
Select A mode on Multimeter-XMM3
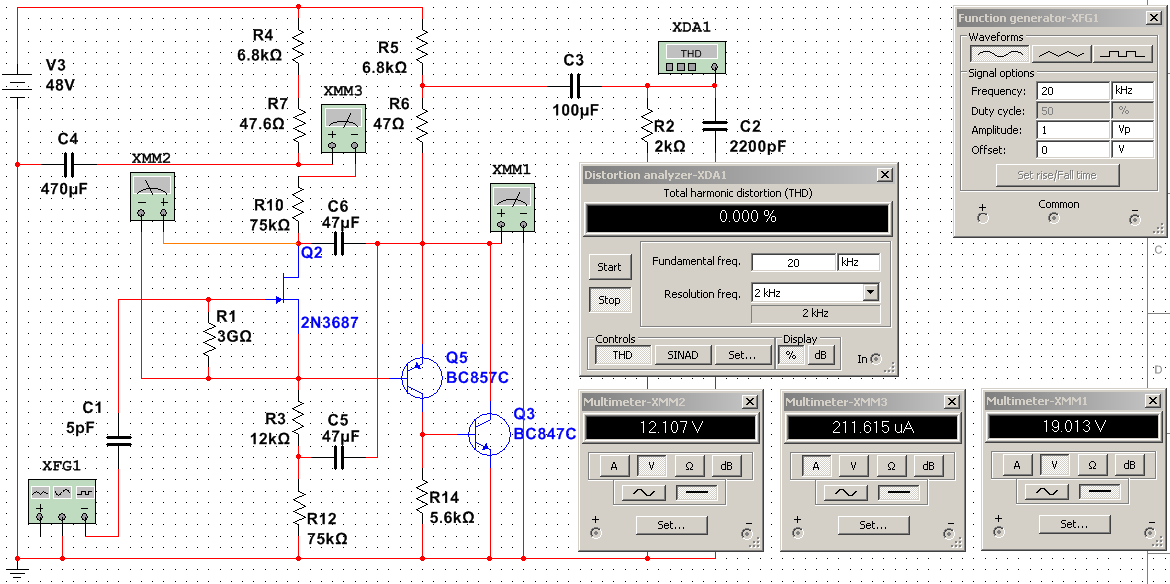click(816, 466)
